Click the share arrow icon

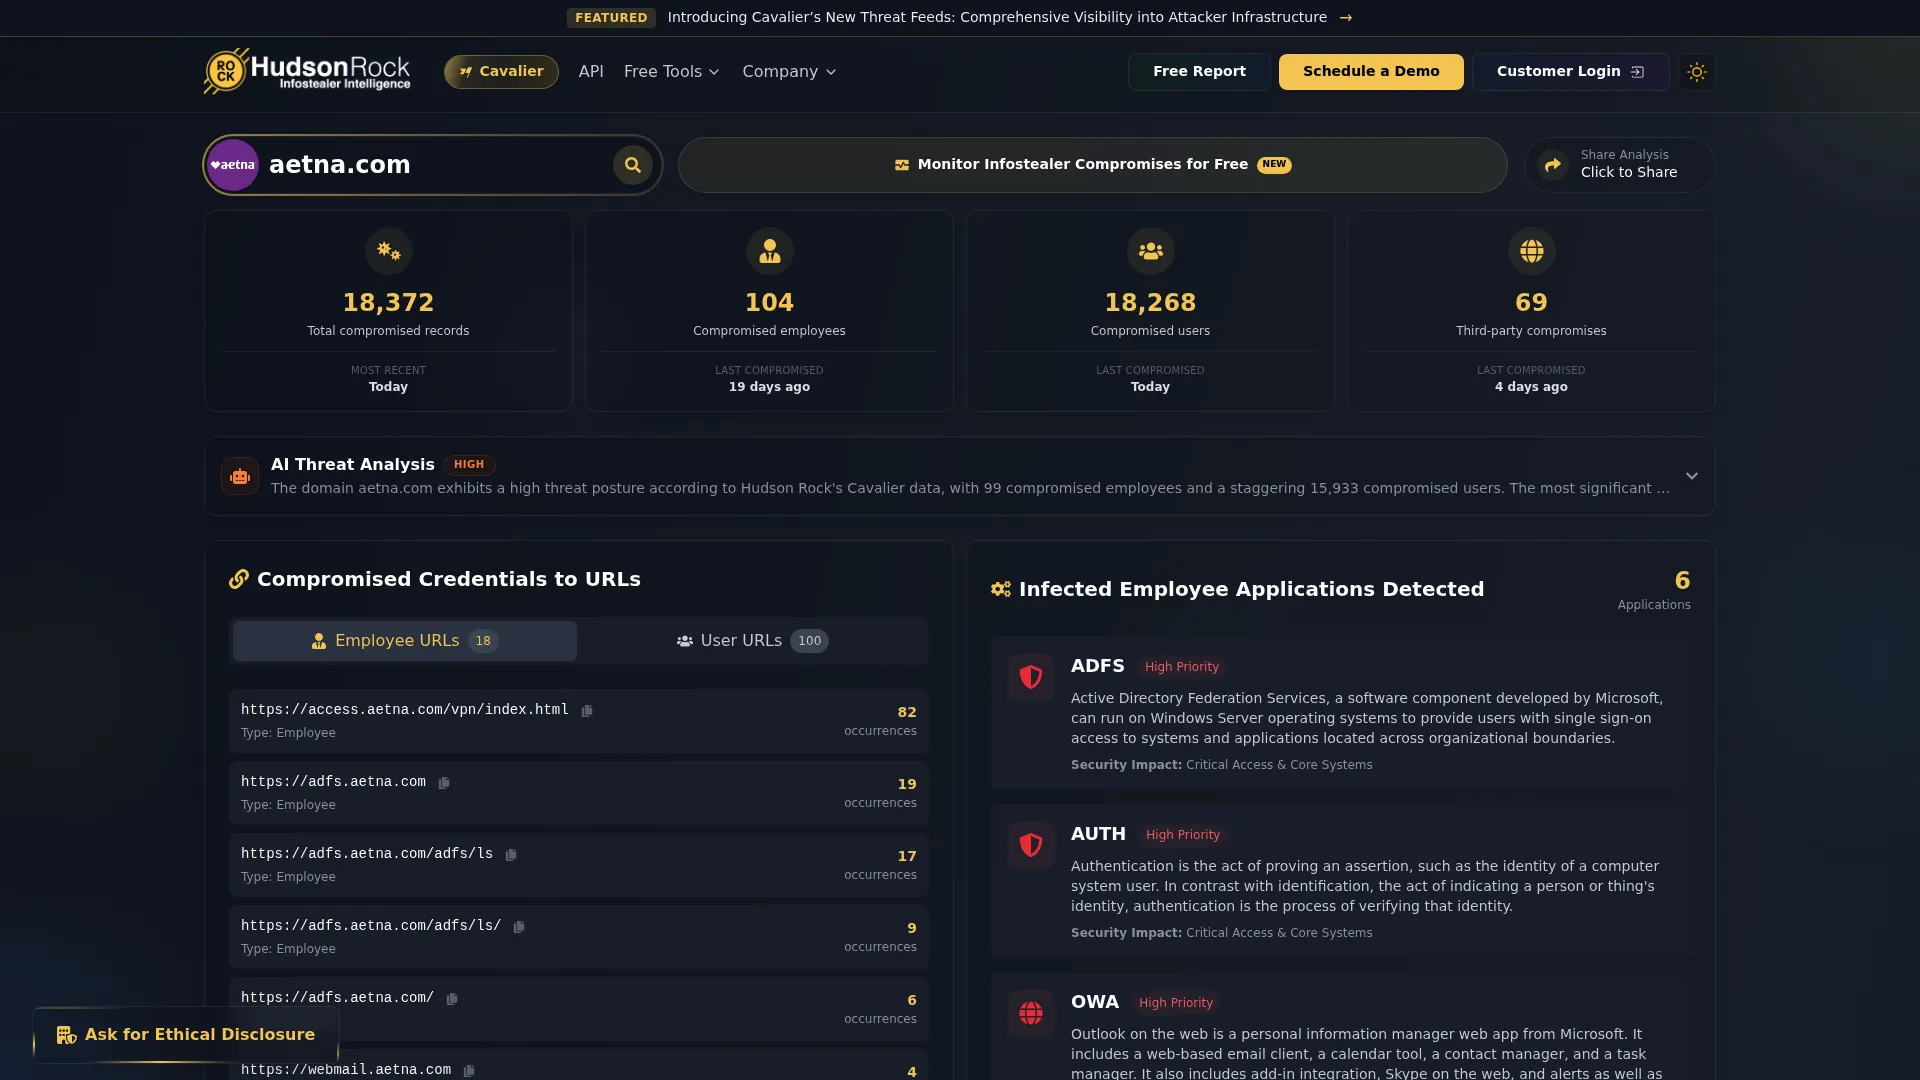click(1553, 165)
